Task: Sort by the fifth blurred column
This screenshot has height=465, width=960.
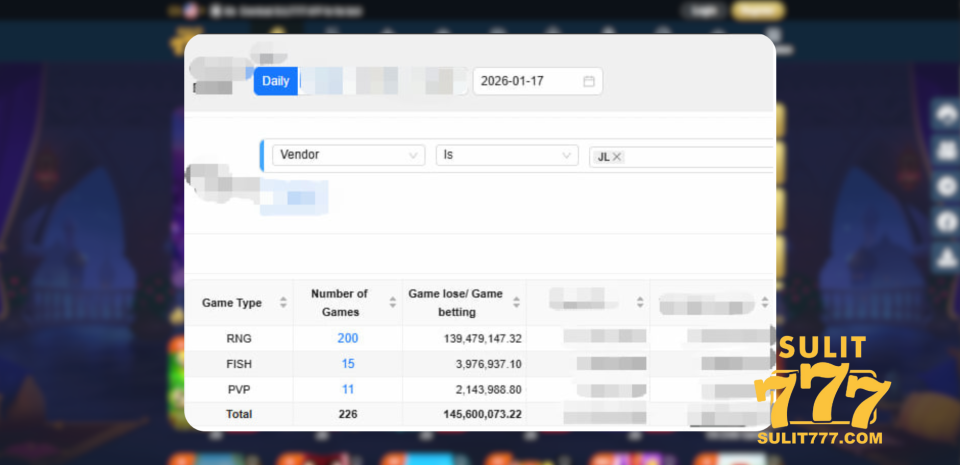Action: click(764, 302)
